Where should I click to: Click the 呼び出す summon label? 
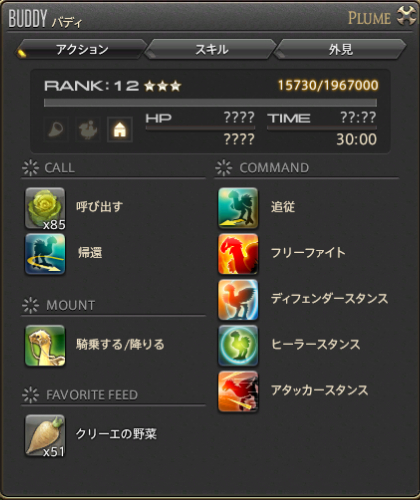click(99, 207)
